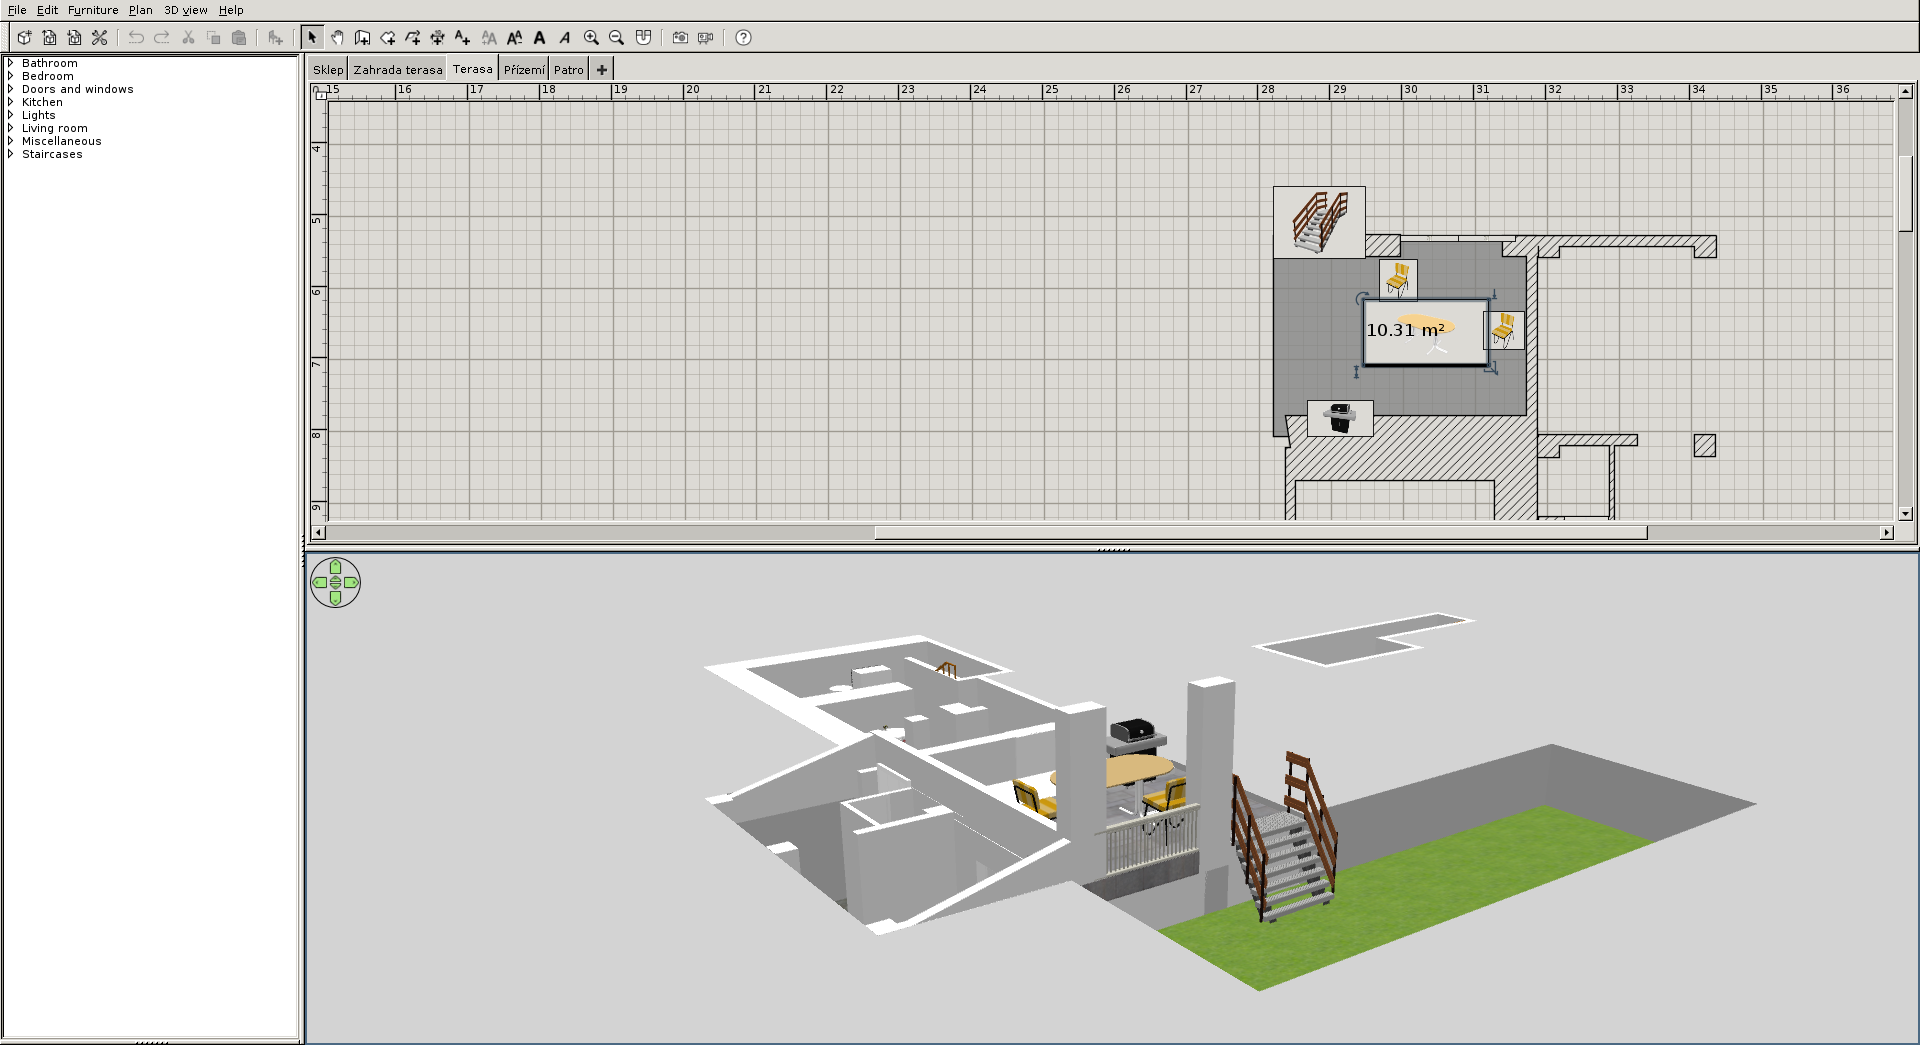Select the grill furniture in plan
Image resolution: width=1920 pixels, height=1045 pixels.
[x=1340, y=418]
